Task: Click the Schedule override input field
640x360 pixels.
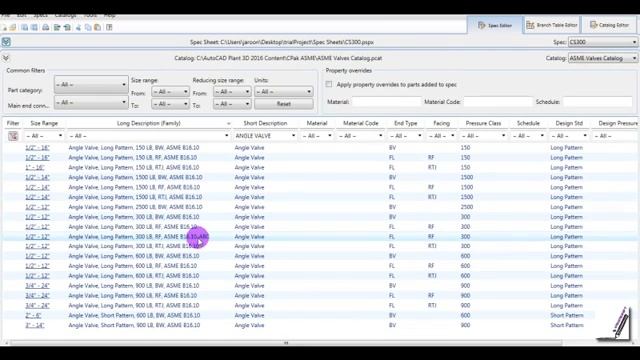Action: pyautogui.click(x=598, y=102)
